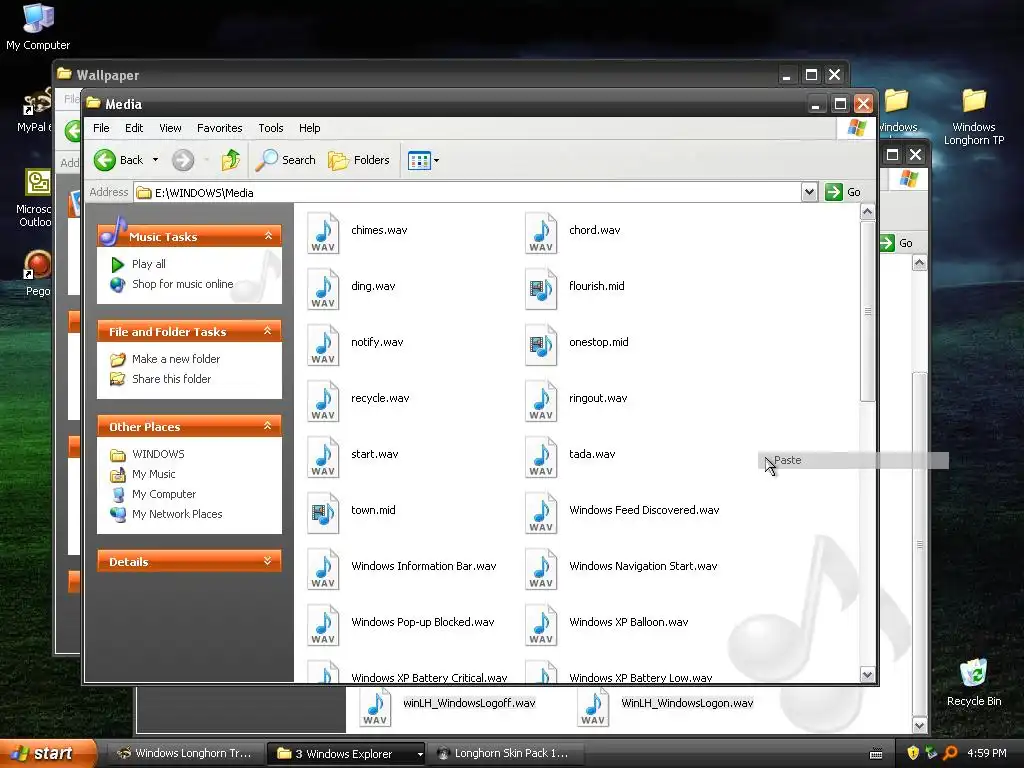Select Windows Pop-up Blocked.wav icon
Viewport: 1024px width, 768px height.
(323, 626)
